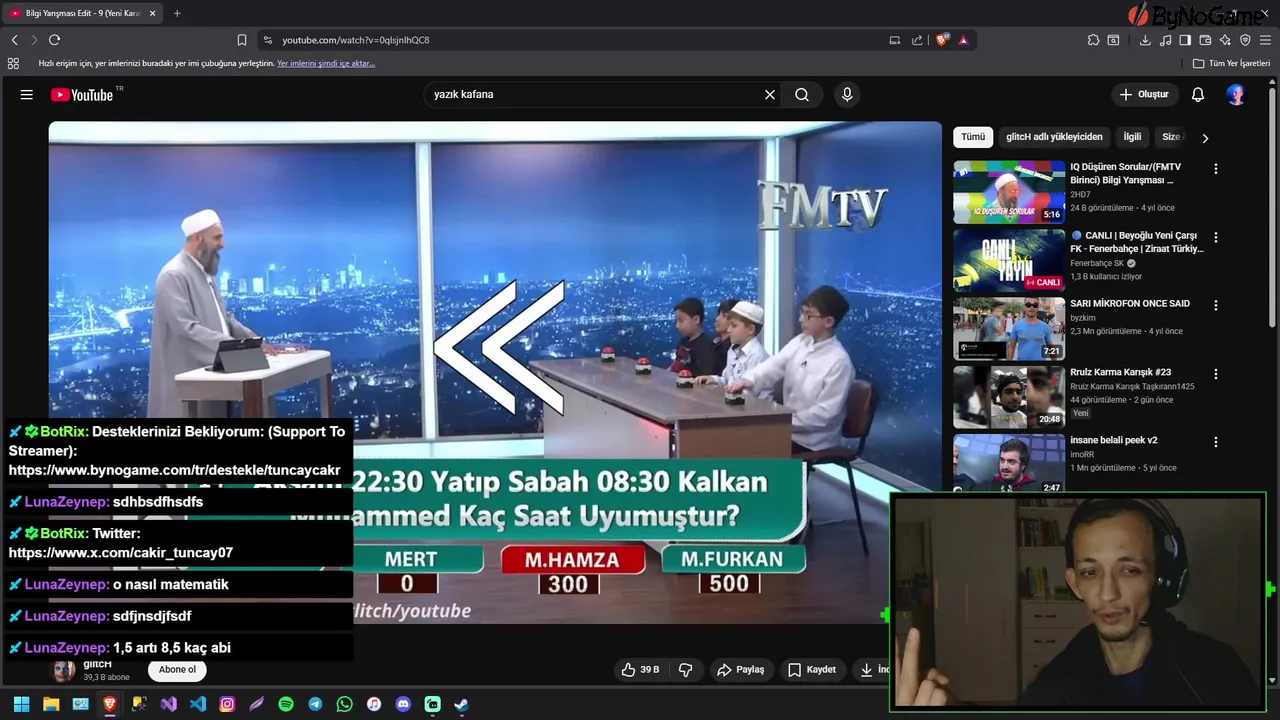Open site settings icon beside the URL

[x=267, y=40]
